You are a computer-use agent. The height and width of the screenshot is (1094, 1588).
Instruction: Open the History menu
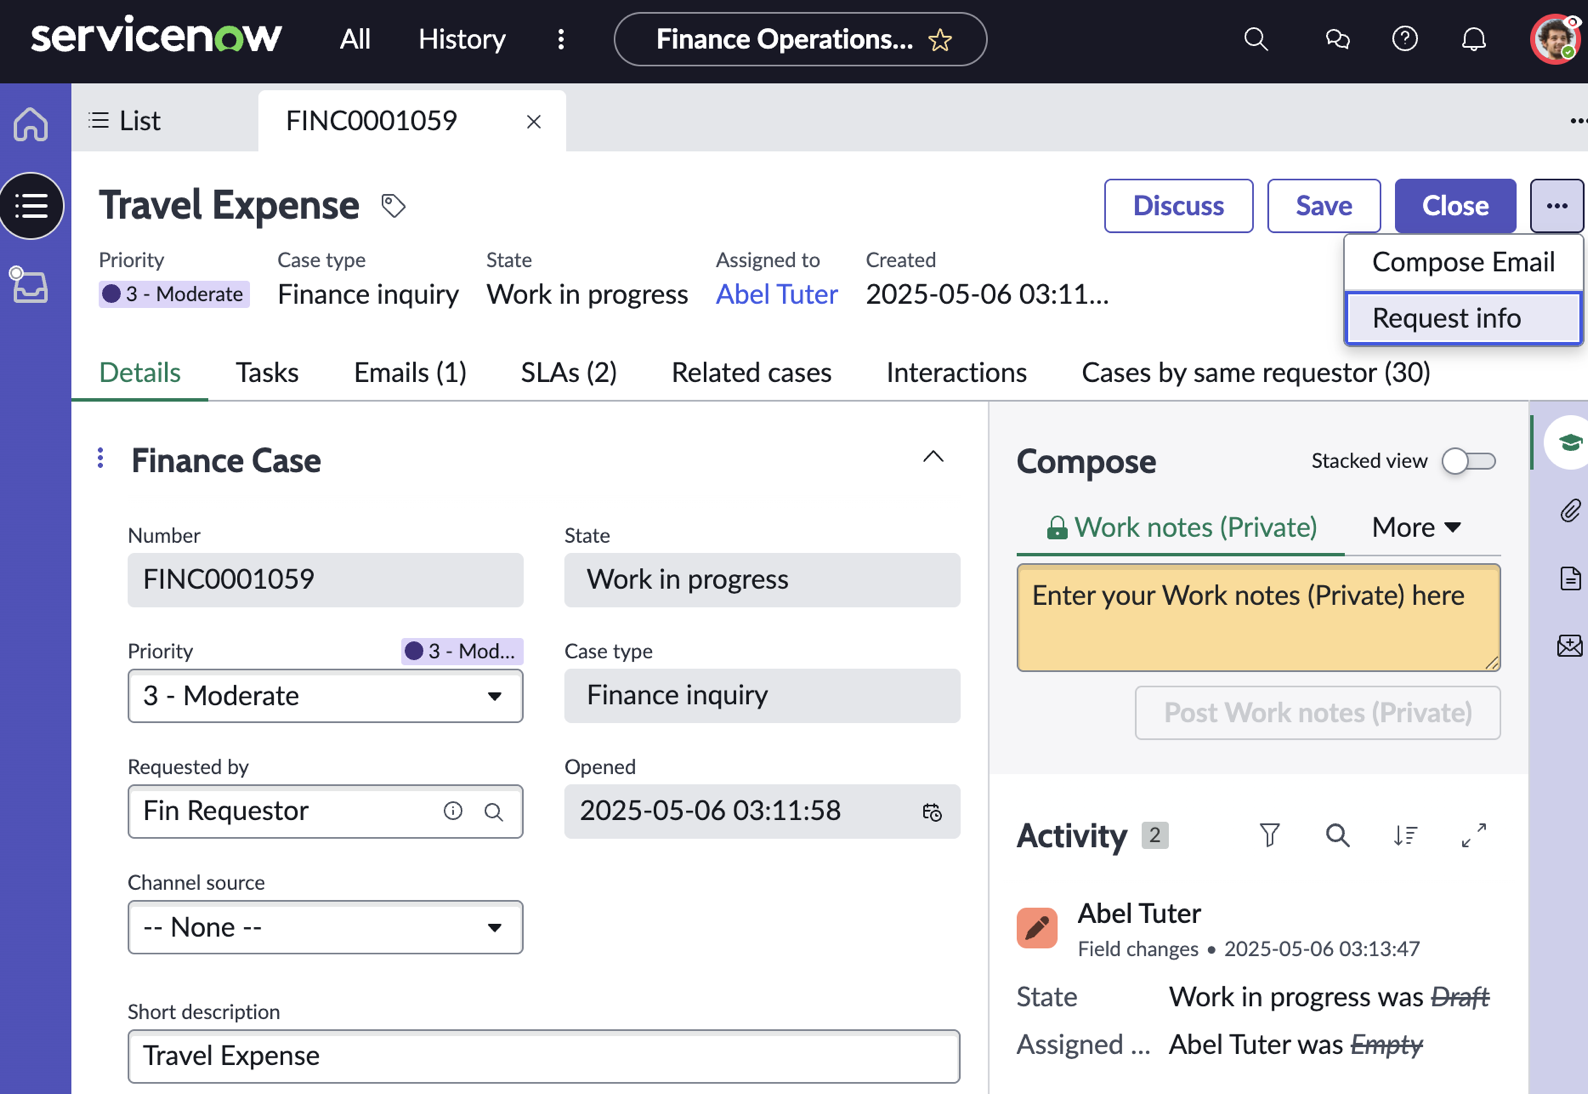coord(462,39)
